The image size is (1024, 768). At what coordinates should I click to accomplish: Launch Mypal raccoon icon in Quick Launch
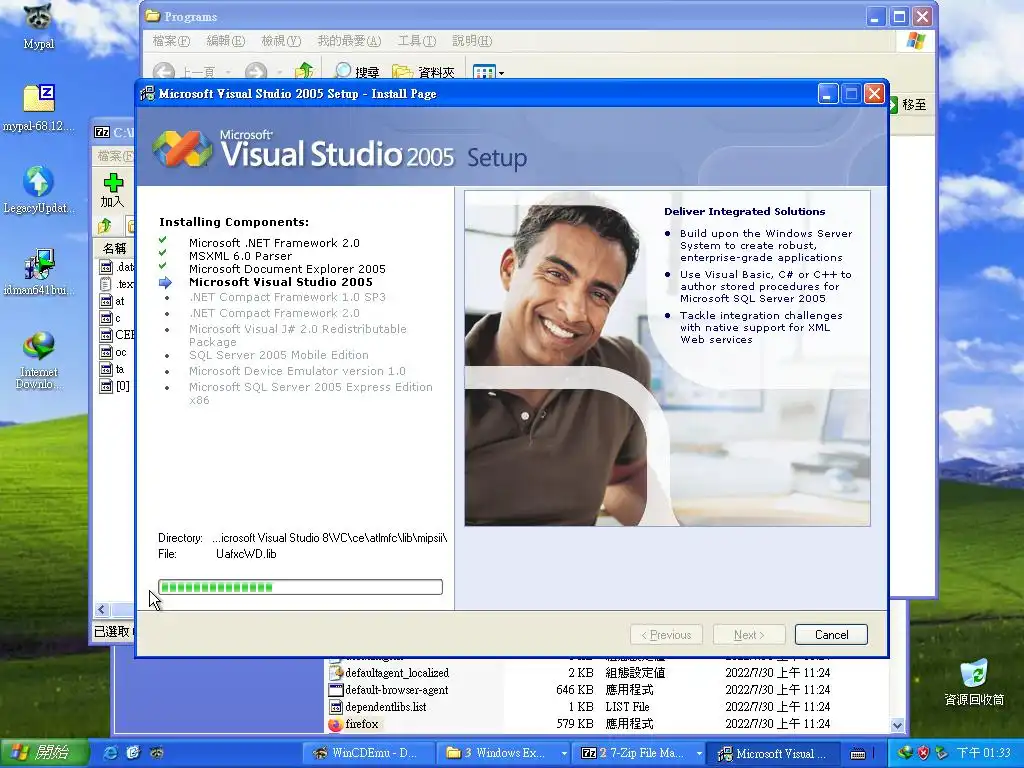pos(157,753)
